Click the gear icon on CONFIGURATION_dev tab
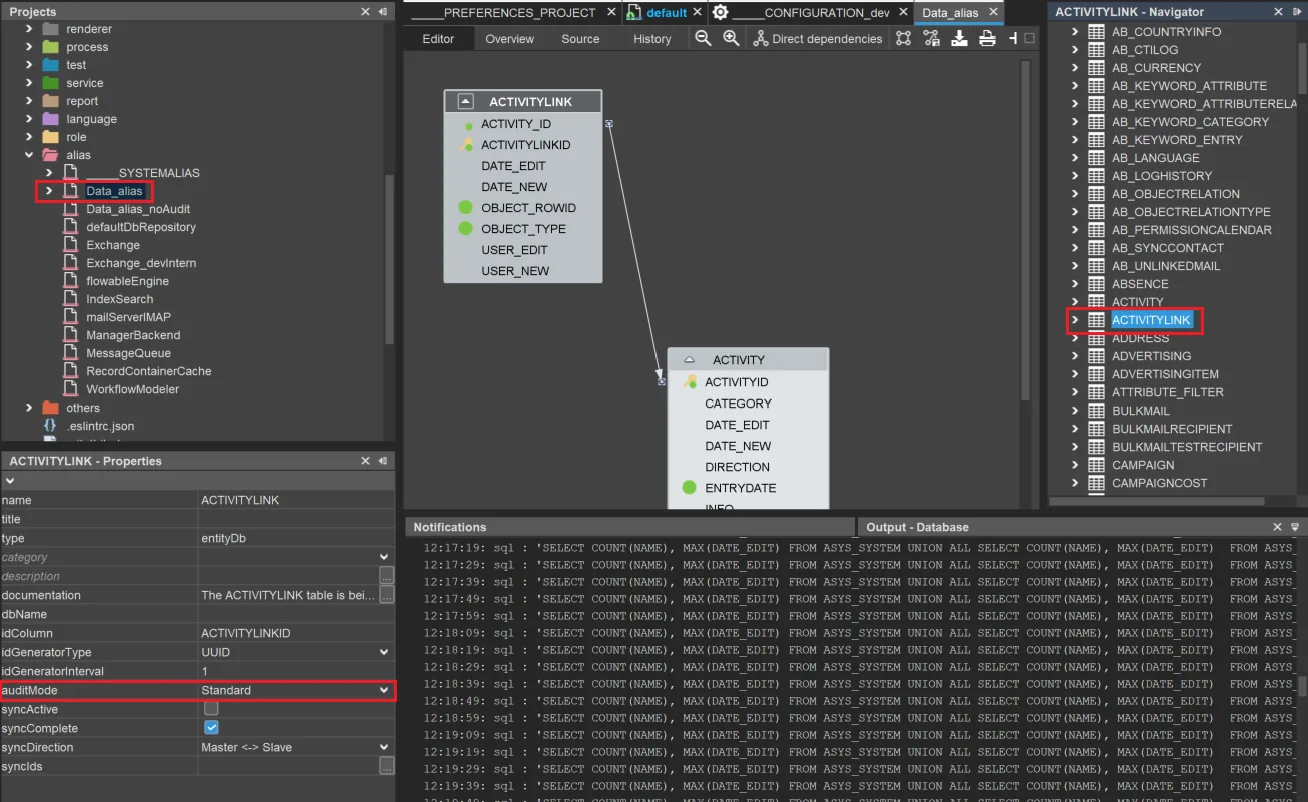 coord(720,12)
